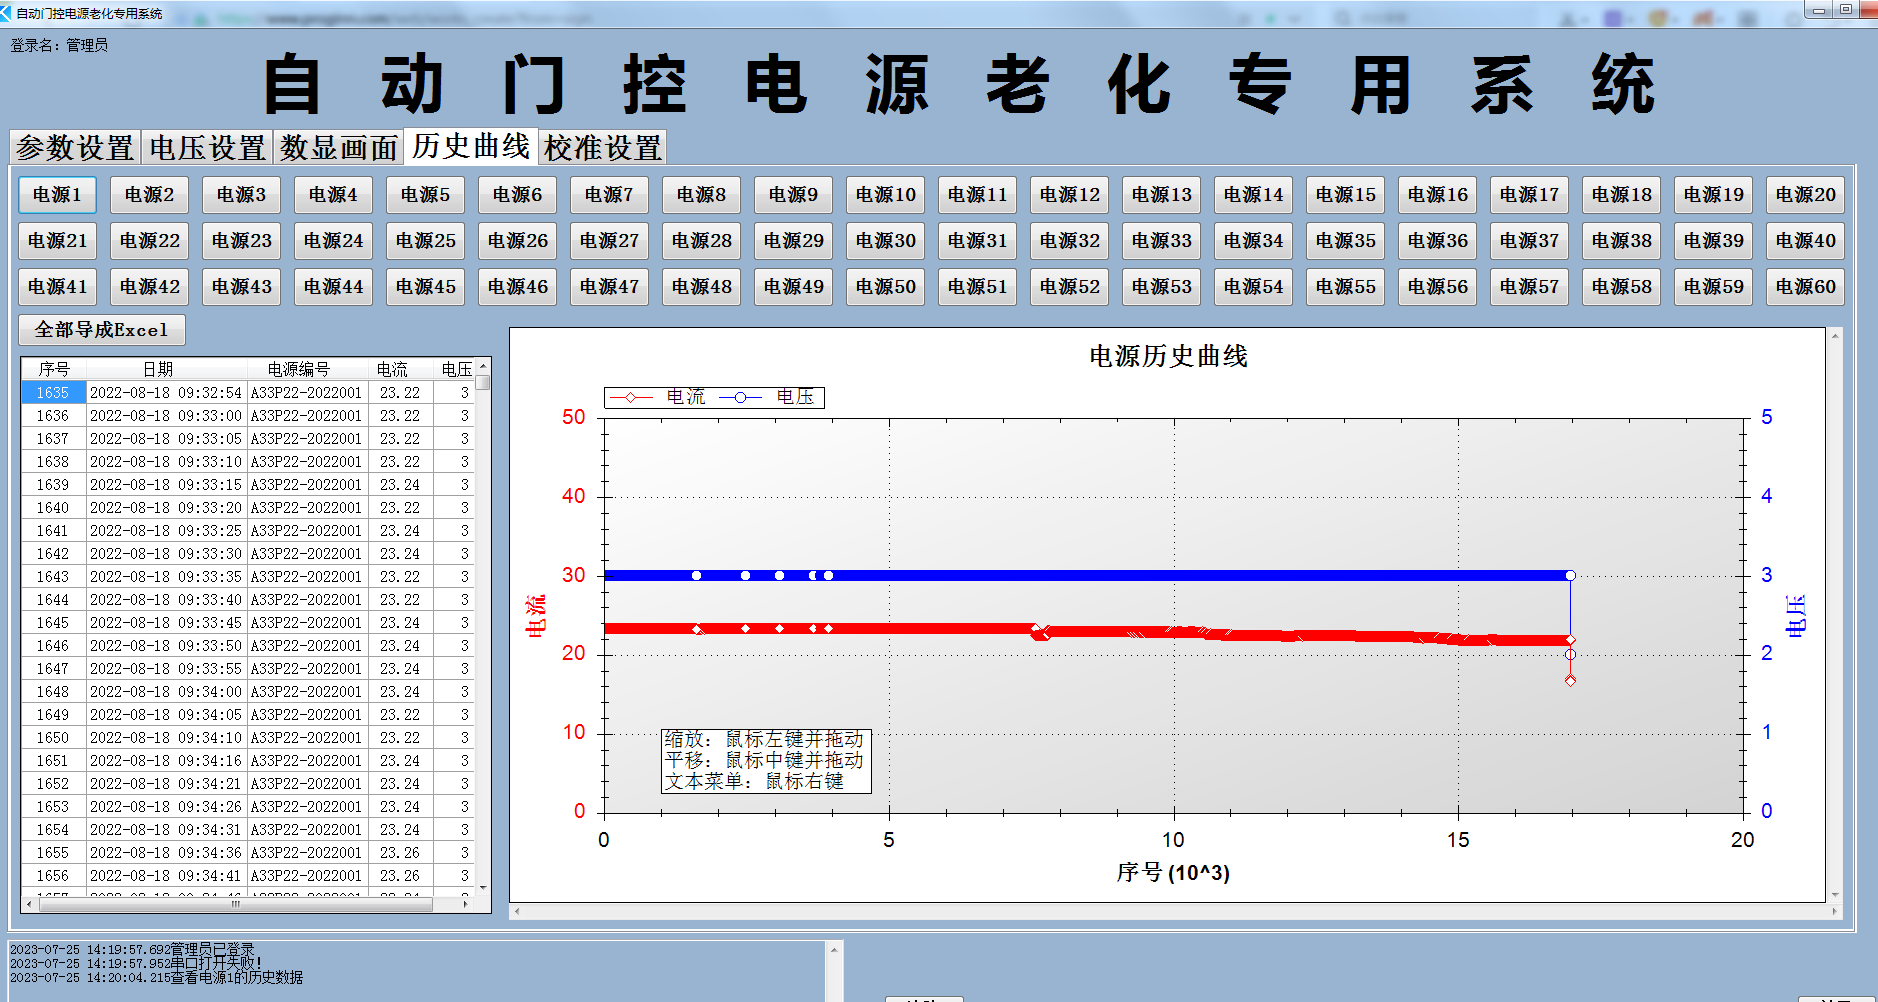Screen dimensions: 1878x1002
Task: Open 电源27 history curve
Action: 609,241
